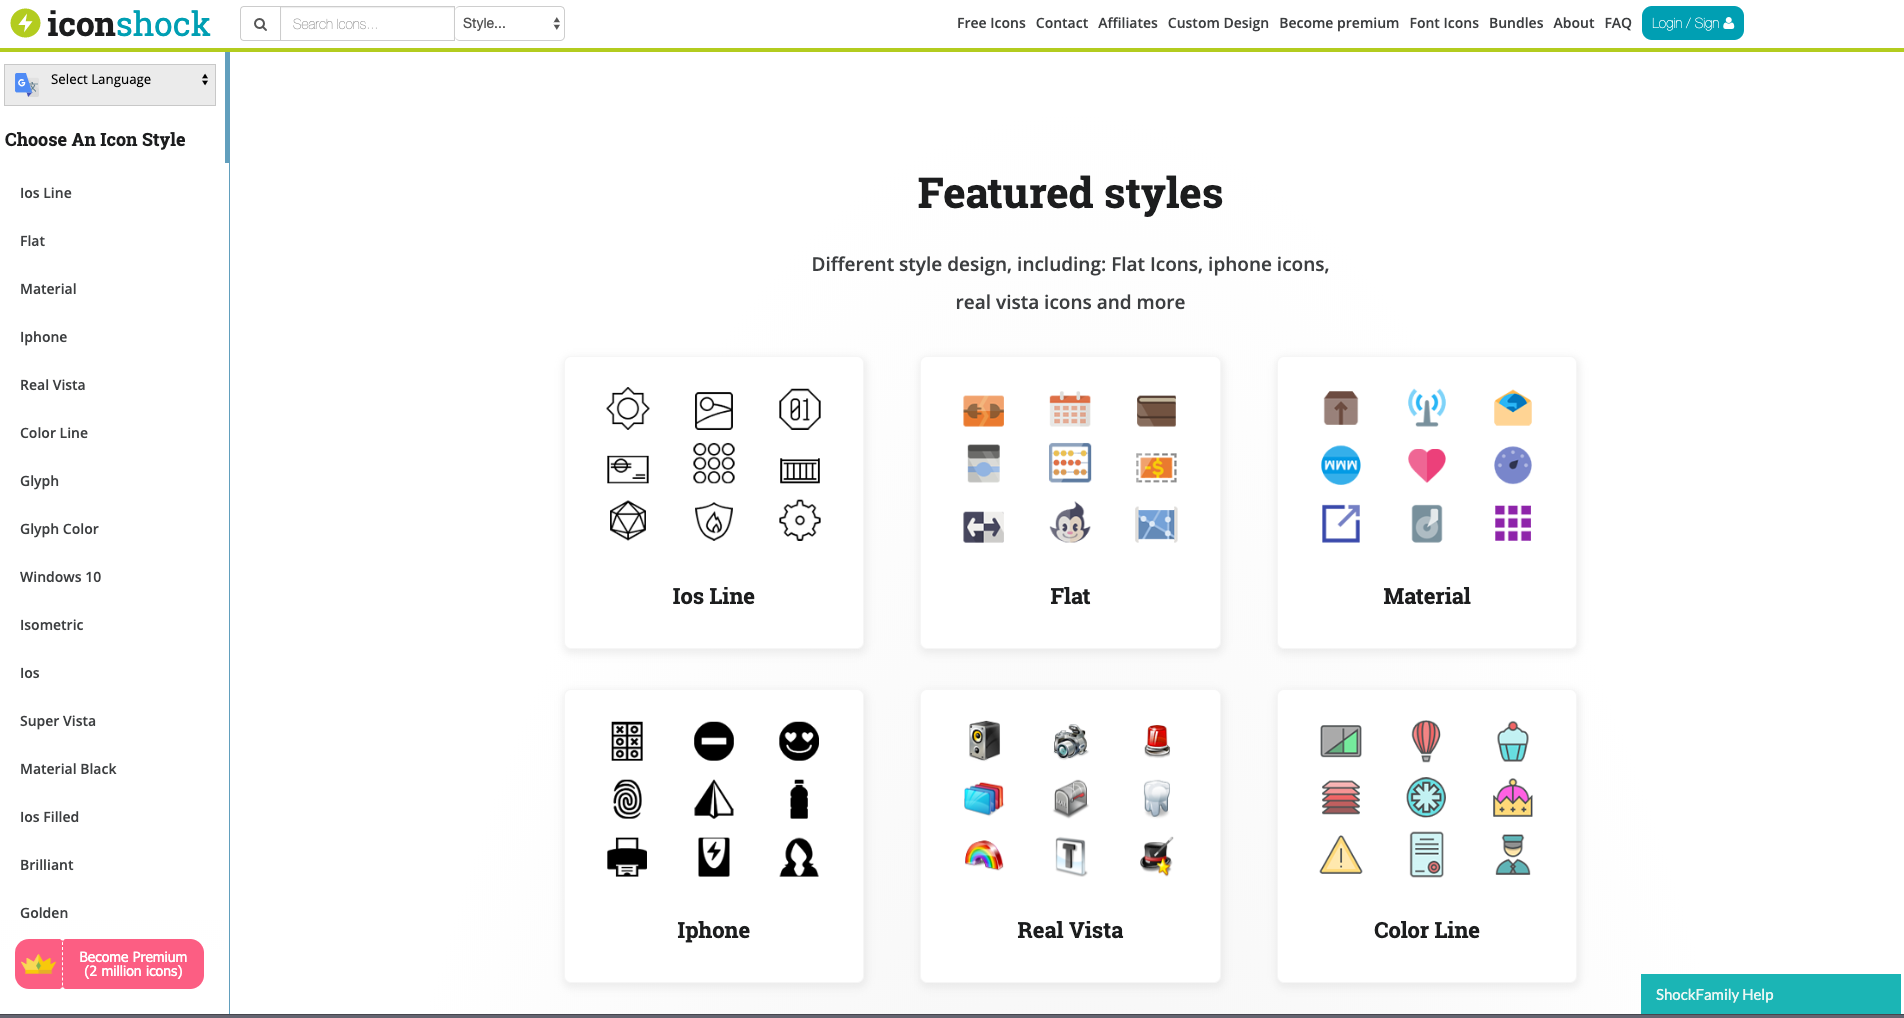Open the FAQ menu item

coord(1617,23)
